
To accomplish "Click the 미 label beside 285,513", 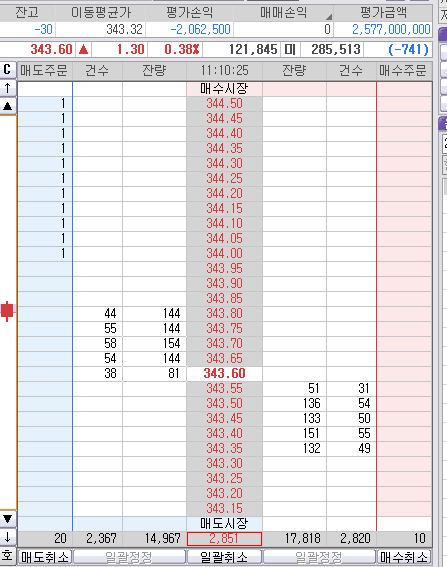I will 290,49.
